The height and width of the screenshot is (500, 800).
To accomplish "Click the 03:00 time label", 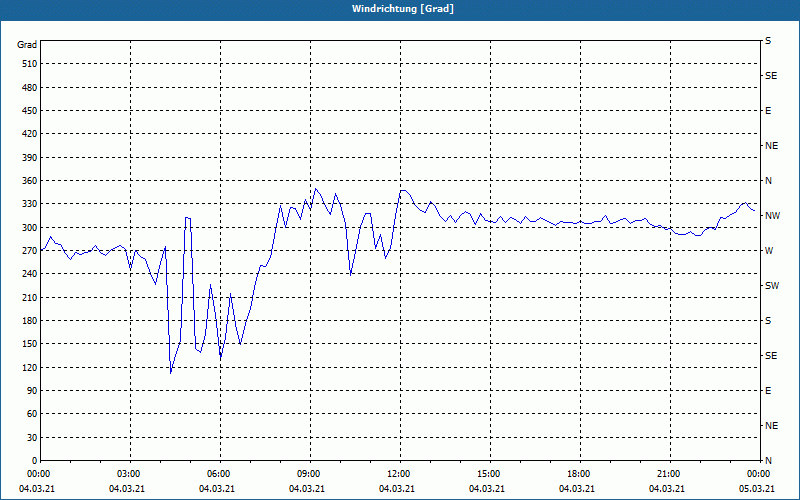I will 129,474.
